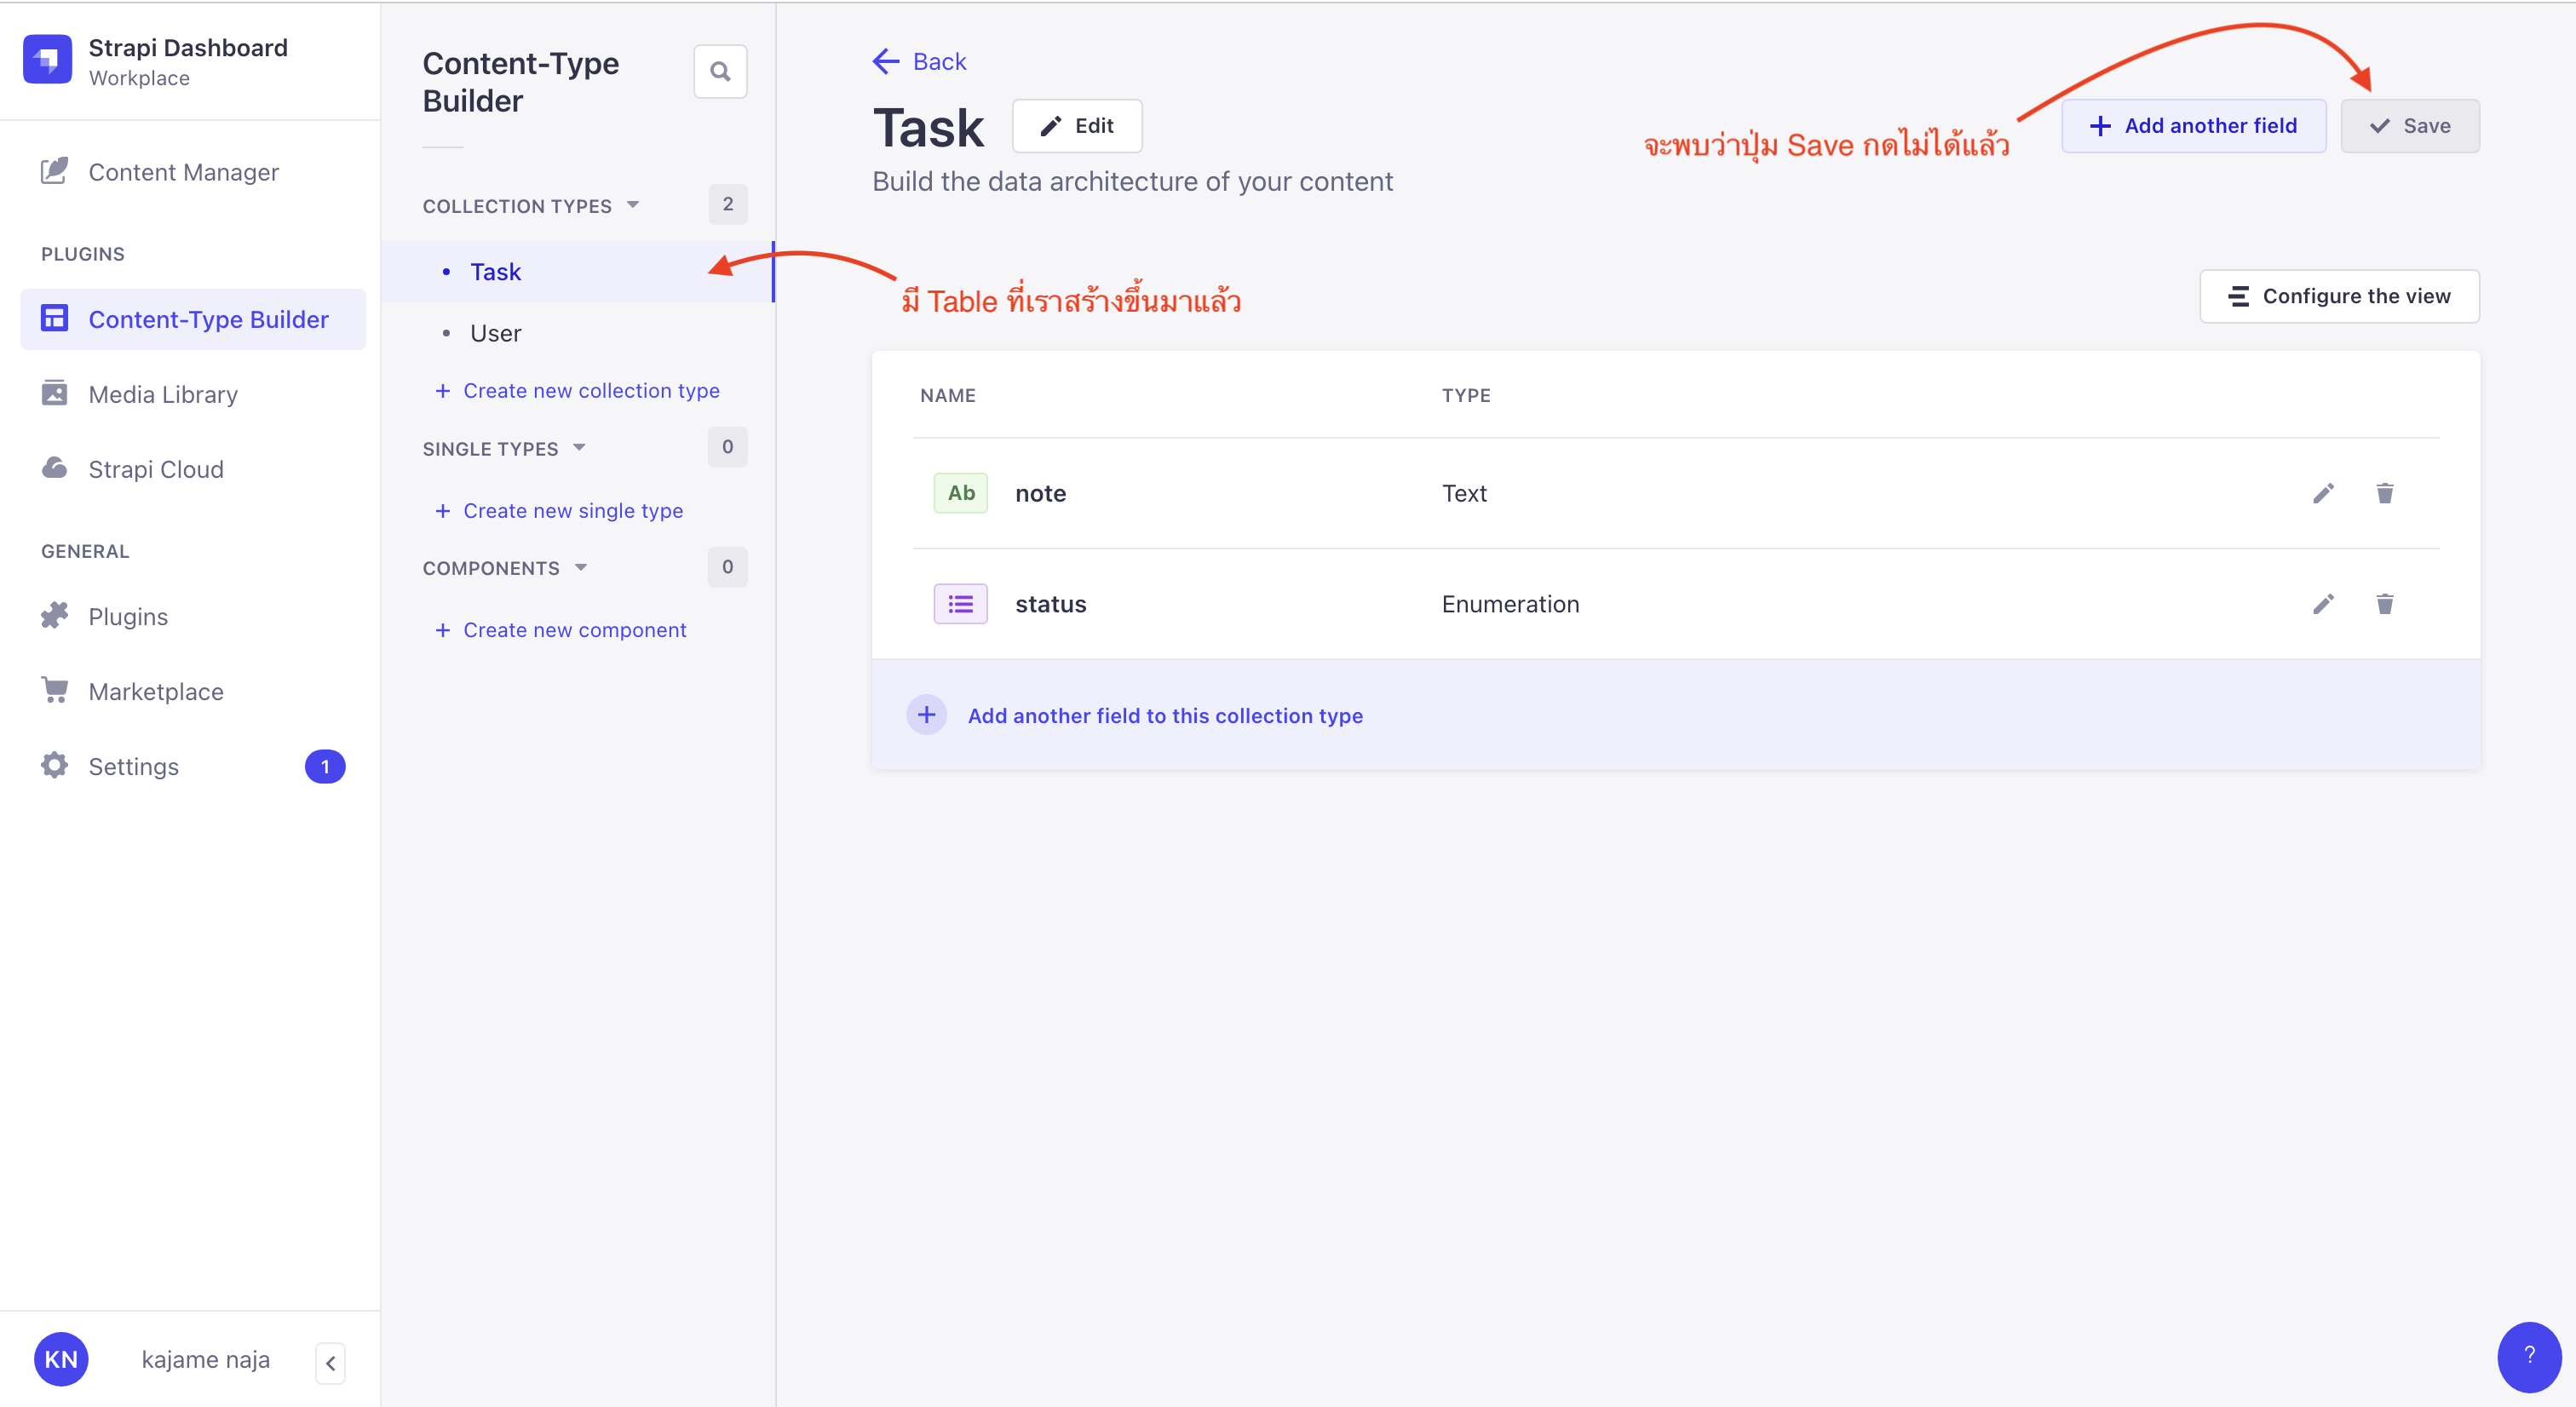Click the Components count badge

(x=728, y=567)
